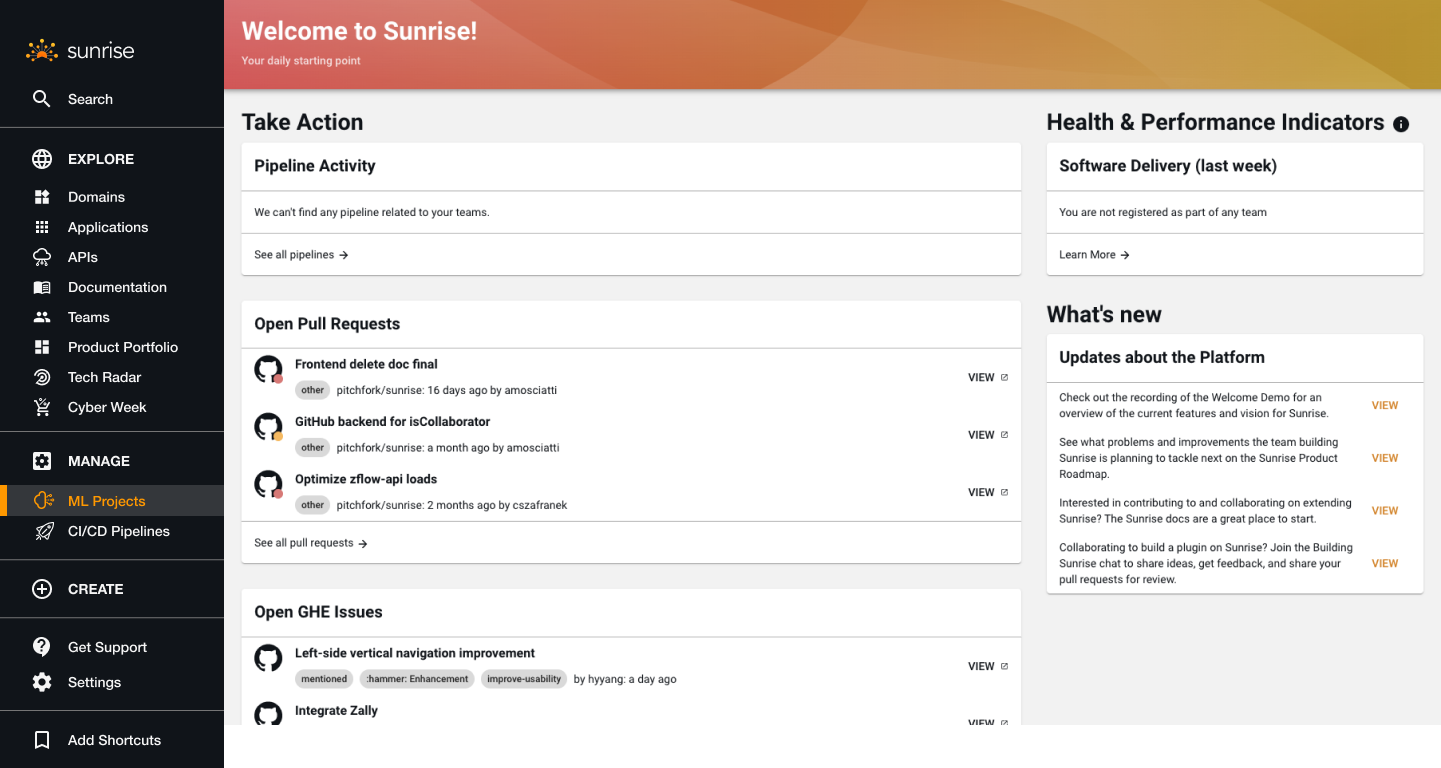Image resolution: width=1441 pixels, height=768 pixels.
Task: Click the Sunrise logo icon
Action: click(42, 50)
